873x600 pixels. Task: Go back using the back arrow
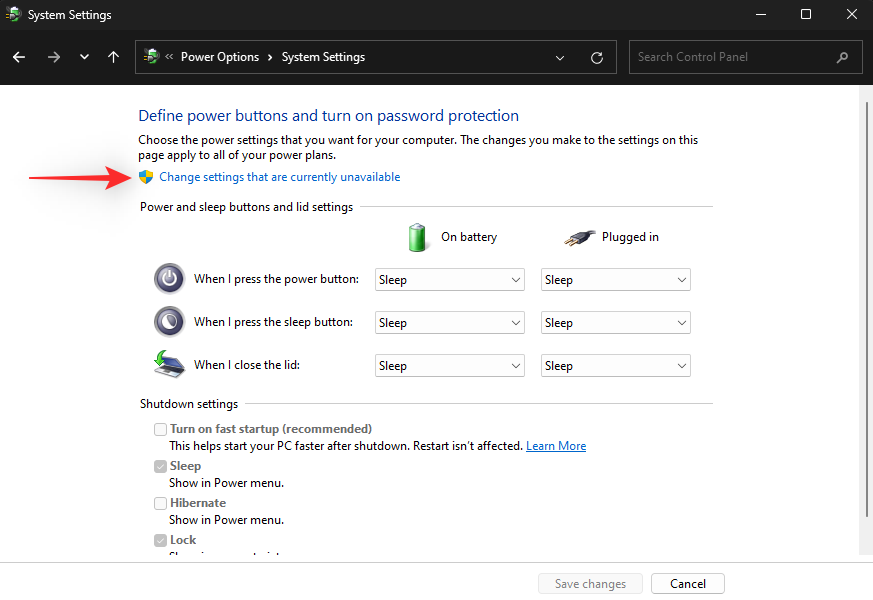[x=19, y=57]
